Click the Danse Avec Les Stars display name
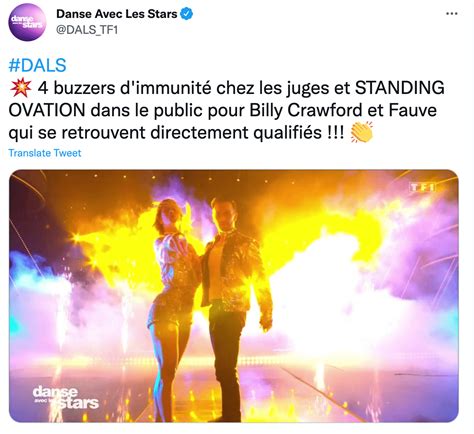The image size is (474, 434). (116, 14)
